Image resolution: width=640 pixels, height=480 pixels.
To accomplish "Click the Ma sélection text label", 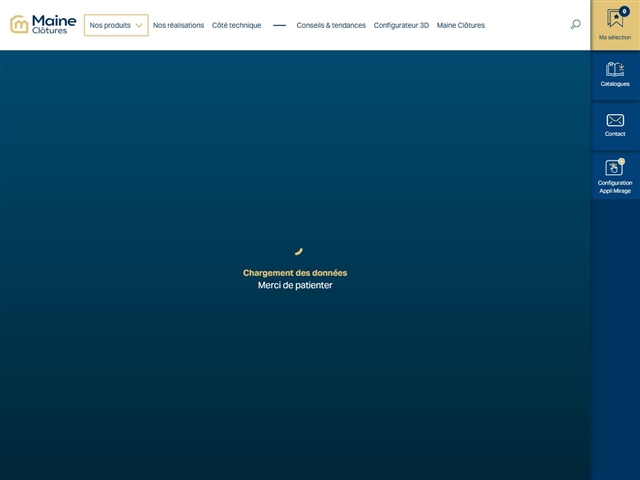I will pos(615,37).
